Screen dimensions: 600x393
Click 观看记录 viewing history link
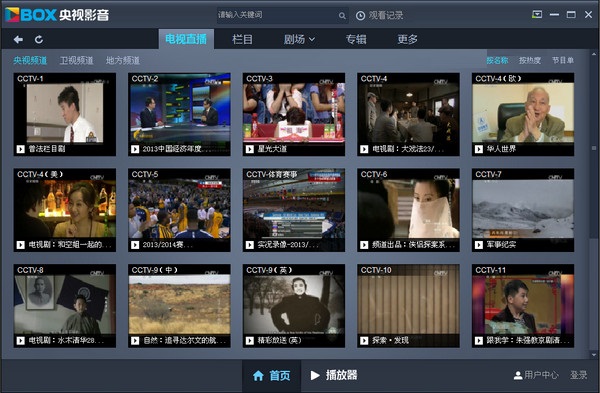tap(386, 16)
